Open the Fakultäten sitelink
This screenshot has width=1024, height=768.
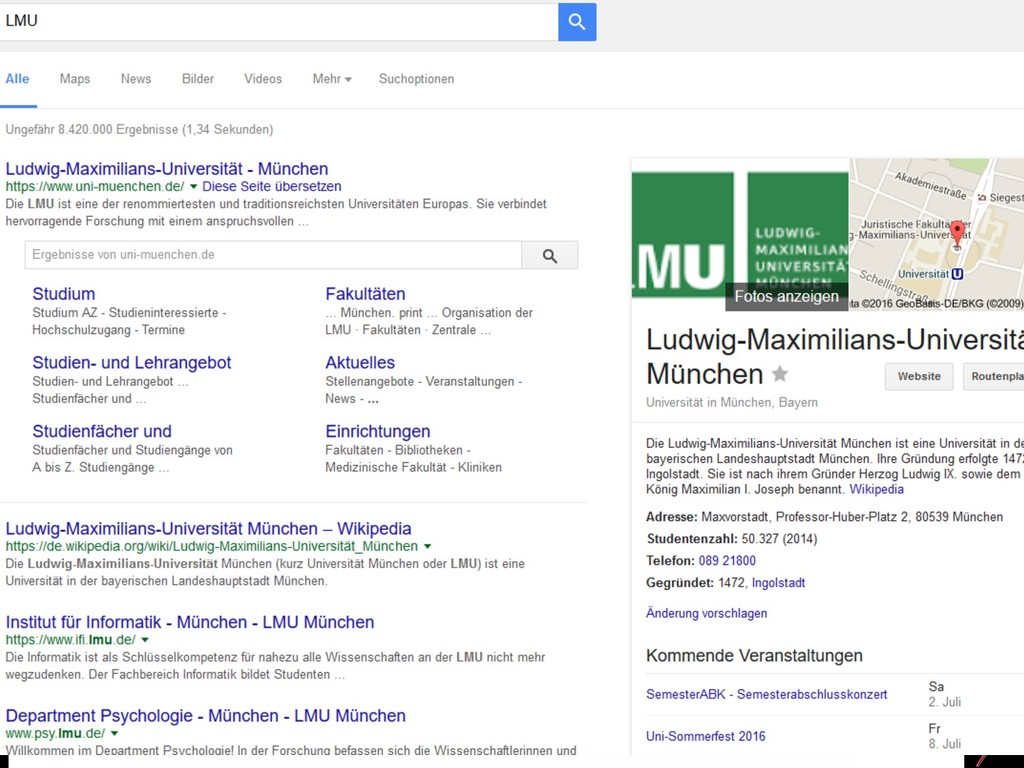pos(365,294)
